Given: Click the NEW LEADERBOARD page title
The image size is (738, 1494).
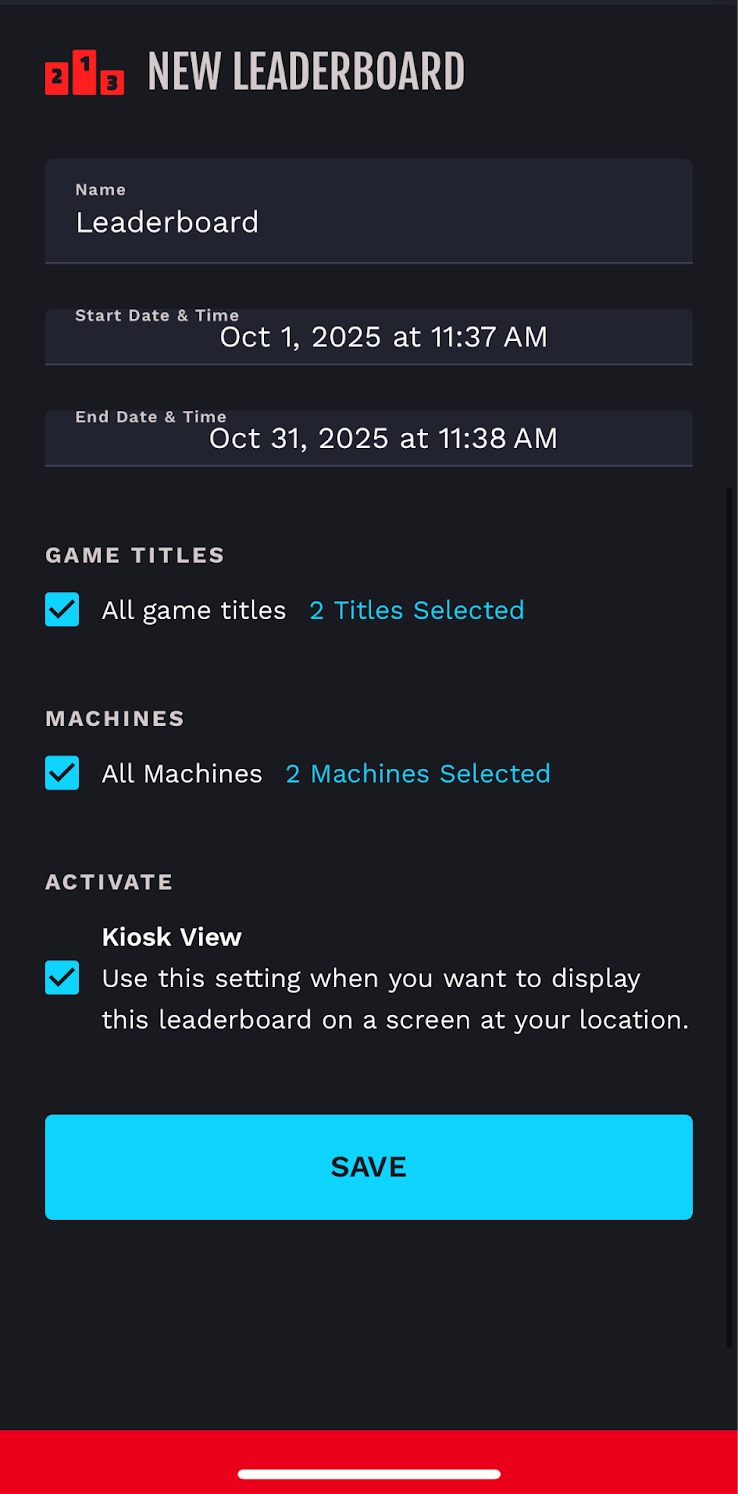Looking at the screenshot, I should [x=306, y=73].
